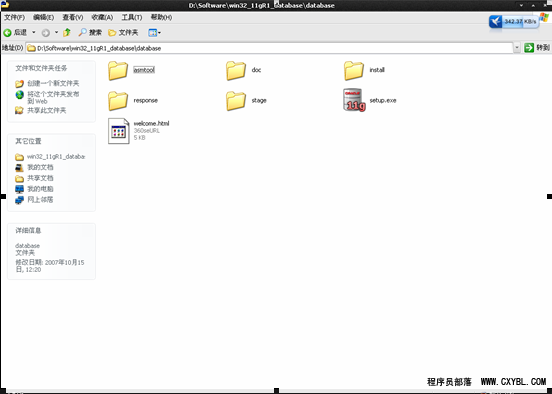552x394 pixels.
Task: Select the asmtool folder name label
Action: point(144,70)
